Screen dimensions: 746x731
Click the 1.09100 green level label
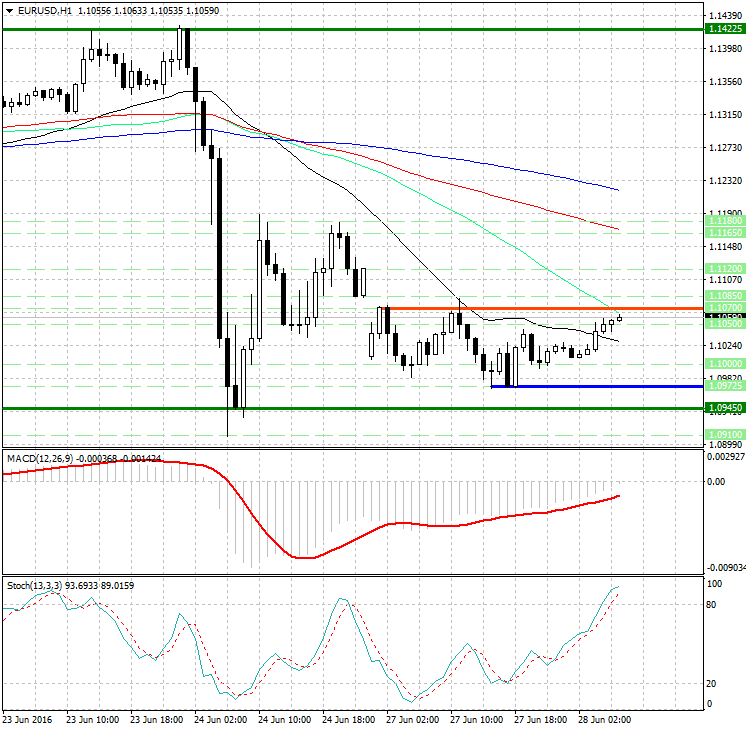click(725, 435)
